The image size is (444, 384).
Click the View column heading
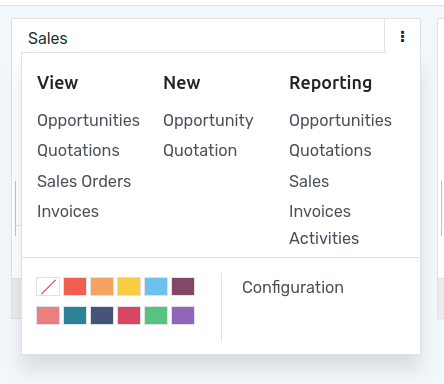pyautogui.click(x=58, y=83)
